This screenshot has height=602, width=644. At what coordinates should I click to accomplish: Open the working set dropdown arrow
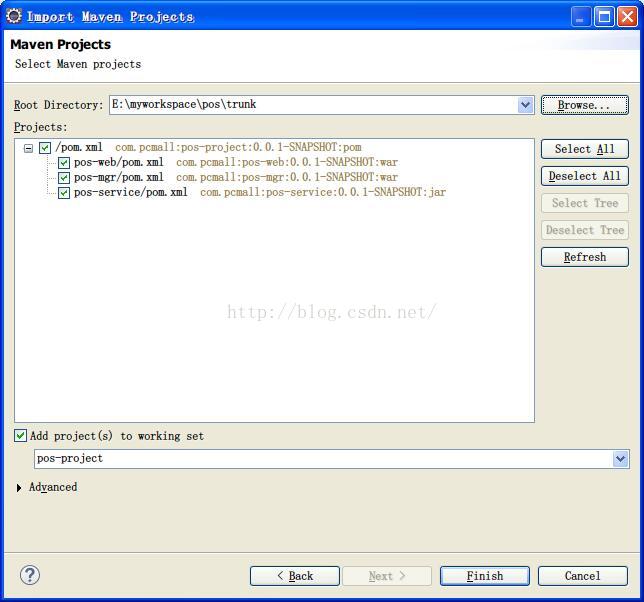620,459
